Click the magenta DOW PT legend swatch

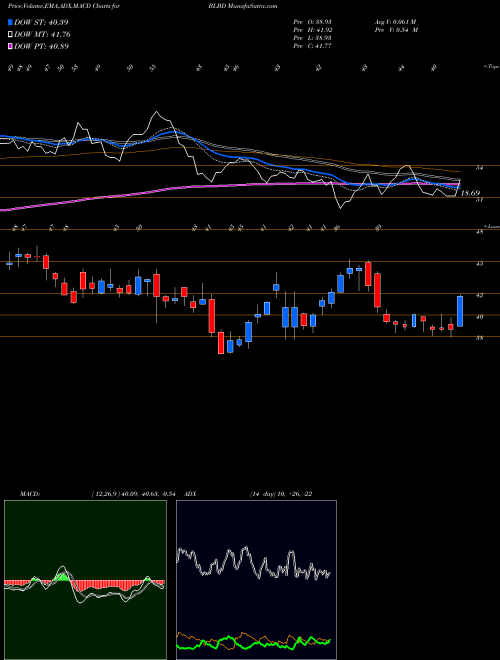click(10, 46)
